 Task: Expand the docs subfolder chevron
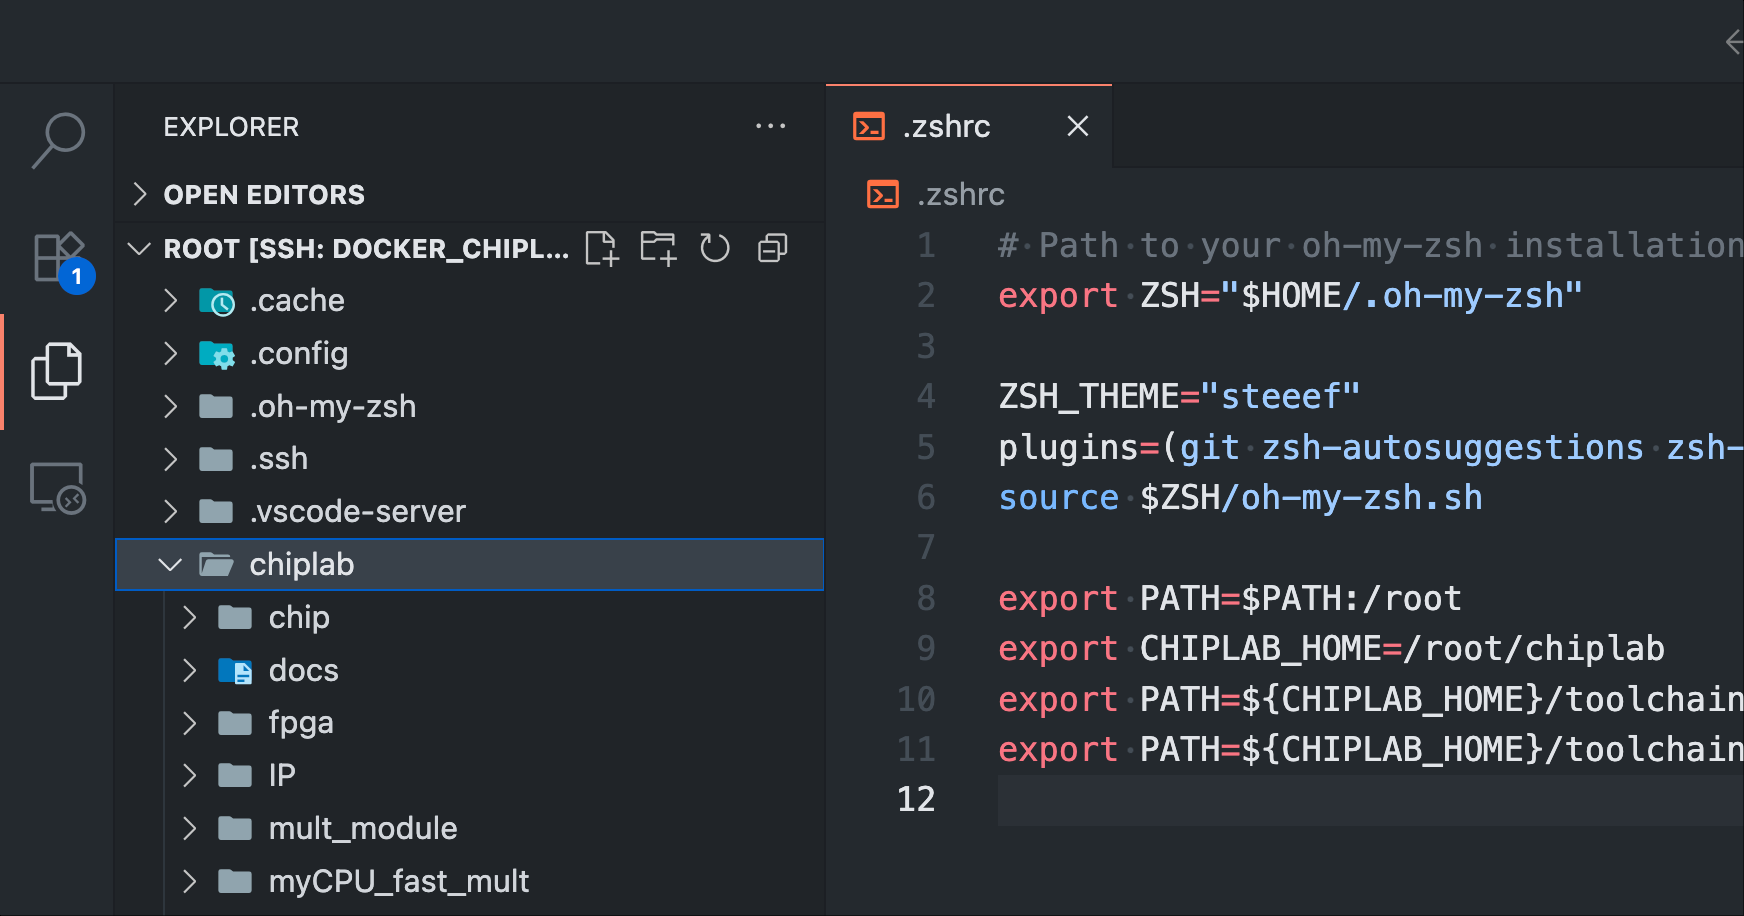[189, 670]
